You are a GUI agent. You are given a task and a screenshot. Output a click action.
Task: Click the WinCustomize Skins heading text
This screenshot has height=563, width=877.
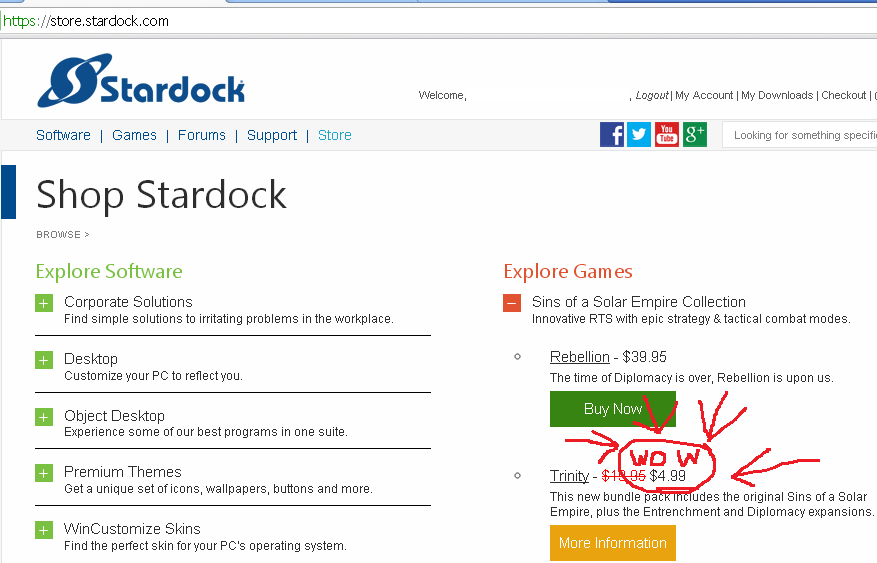132,529
